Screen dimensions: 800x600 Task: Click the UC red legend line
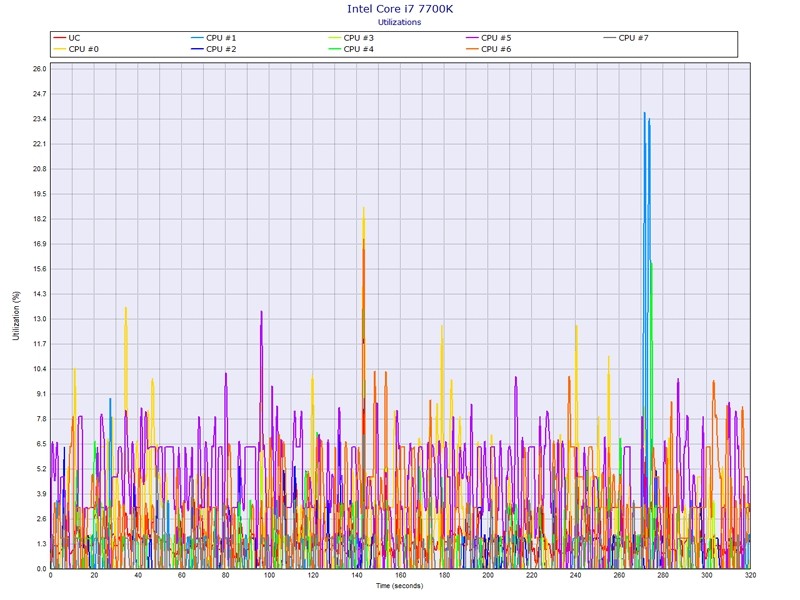59,38
